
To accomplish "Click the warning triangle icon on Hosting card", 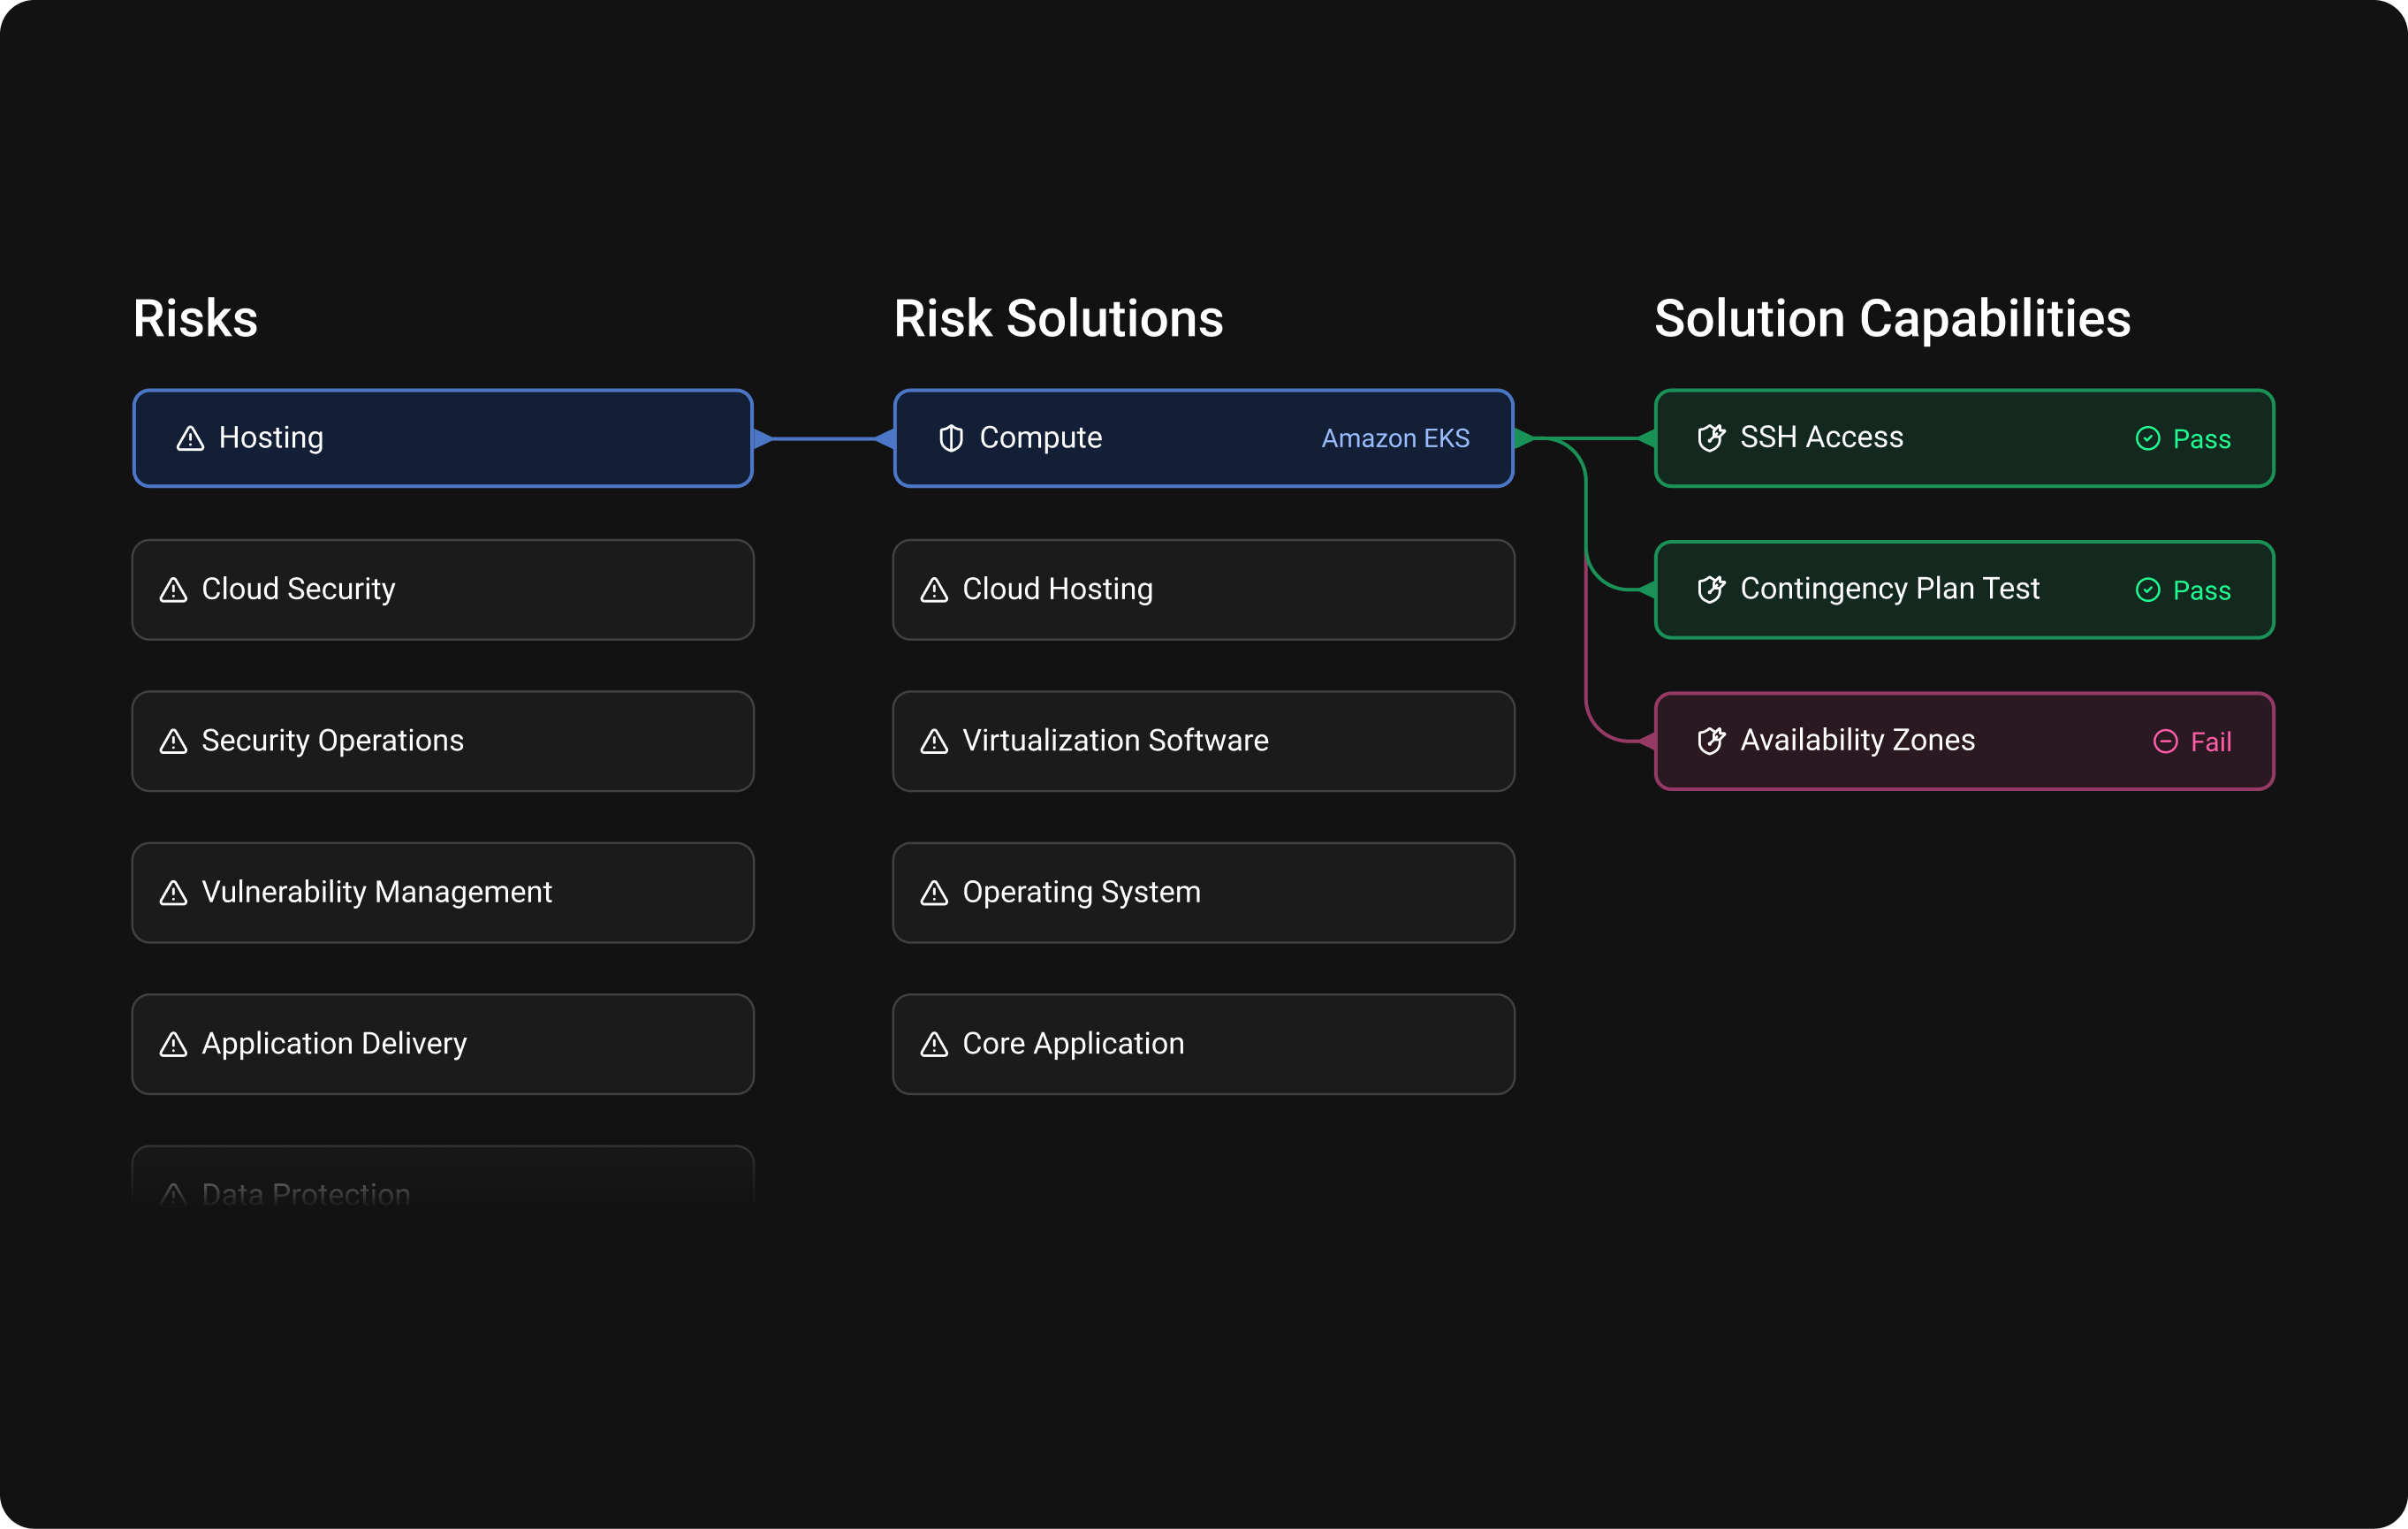I will point(190,438).
